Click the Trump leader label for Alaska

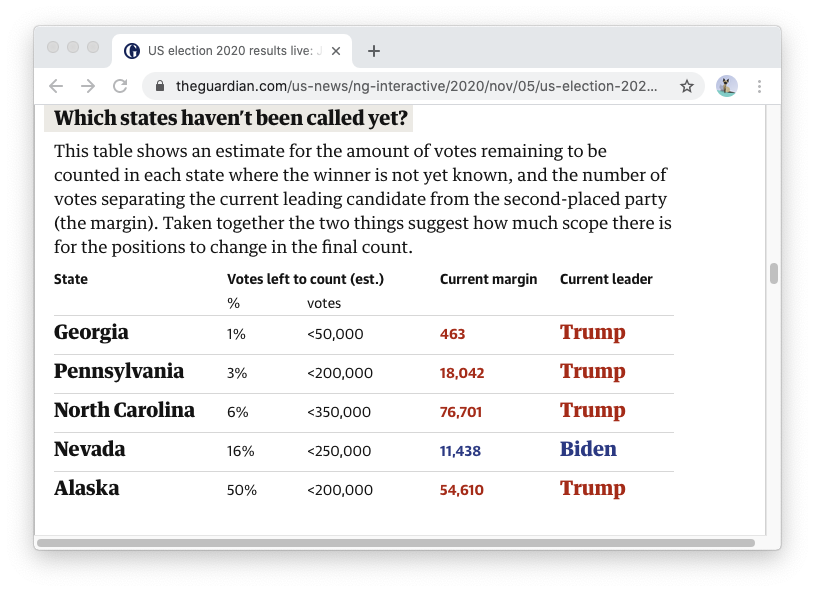592,488
